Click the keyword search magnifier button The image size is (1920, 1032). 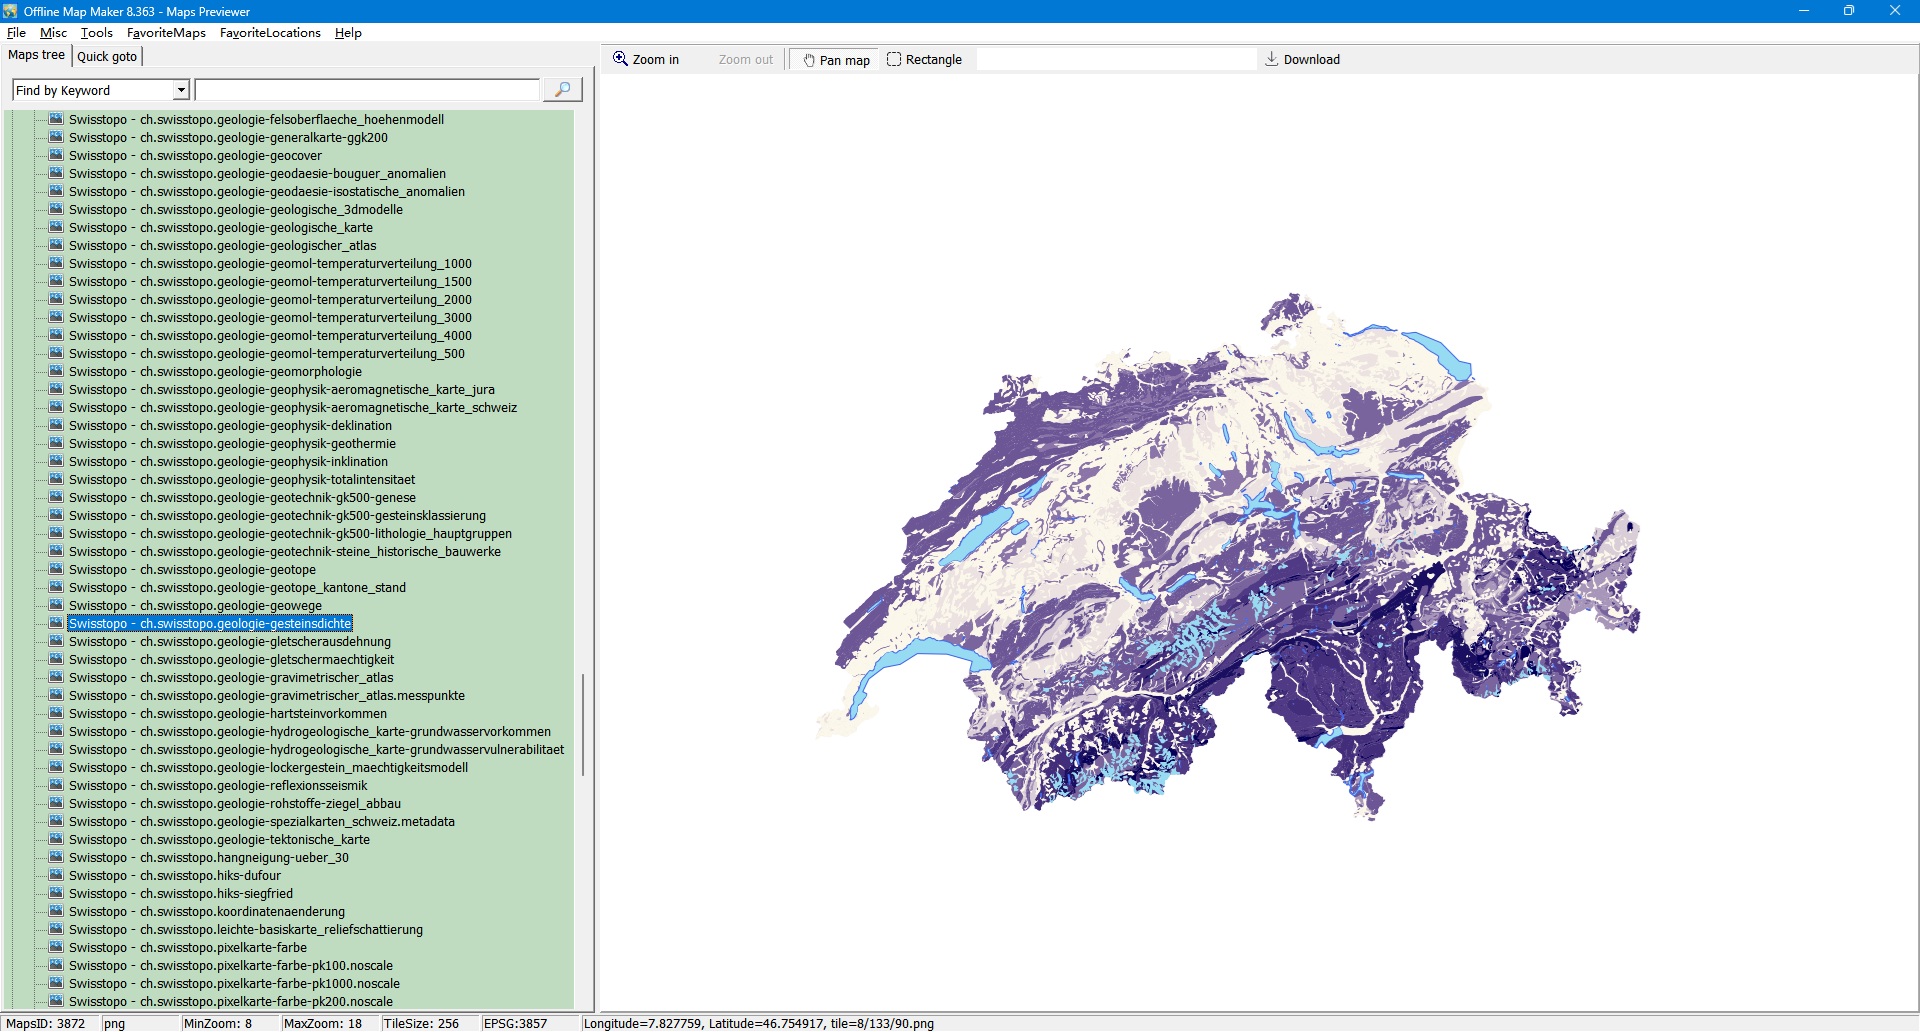(x=562, y=90)
